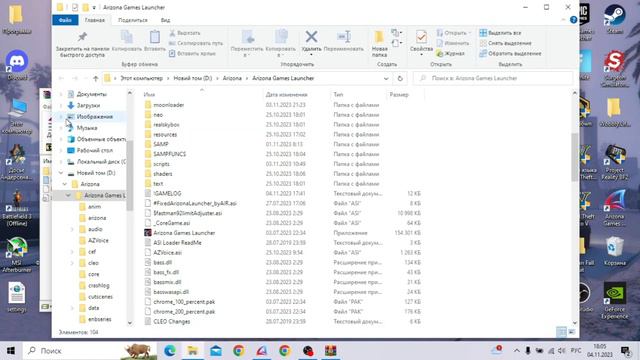Image resolution: width=640 pixels, height=360 pixels.
Task: Select SAMPFUNCS folder
Action: point(169,154)
